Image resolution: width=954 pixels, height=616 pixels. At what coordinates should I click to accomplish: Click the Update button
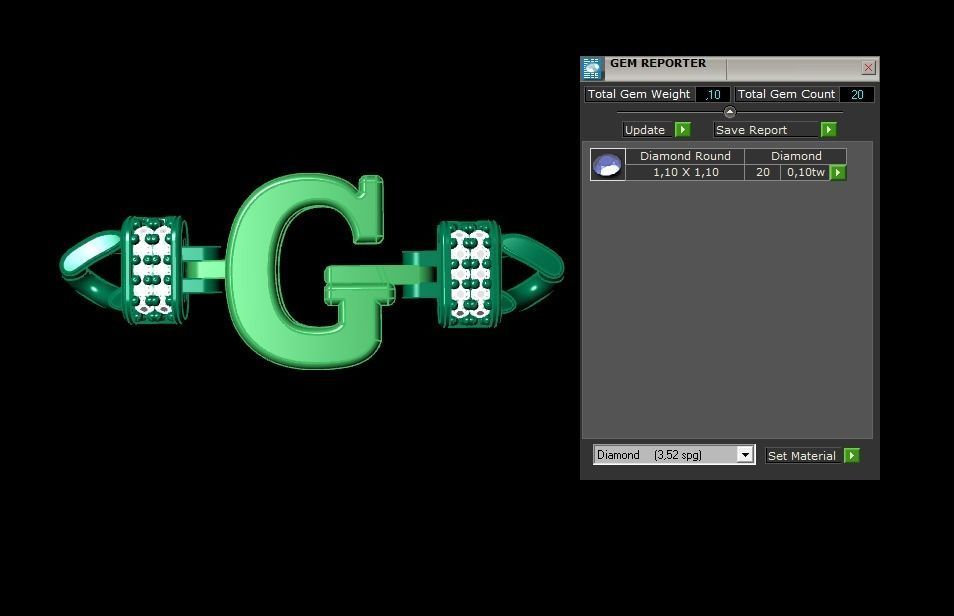coord(648,130)
